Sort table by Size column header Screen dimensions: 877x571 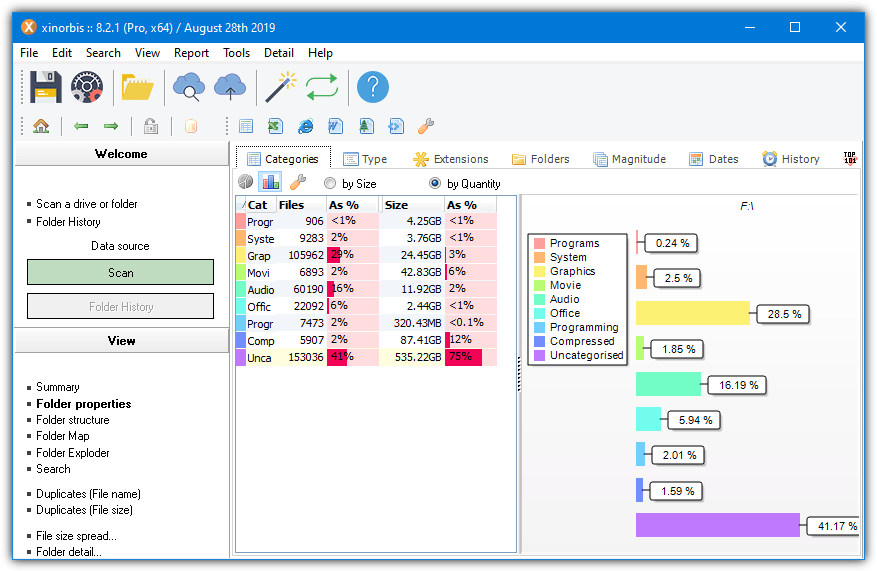pyautogui.click(x=412, y=205)
